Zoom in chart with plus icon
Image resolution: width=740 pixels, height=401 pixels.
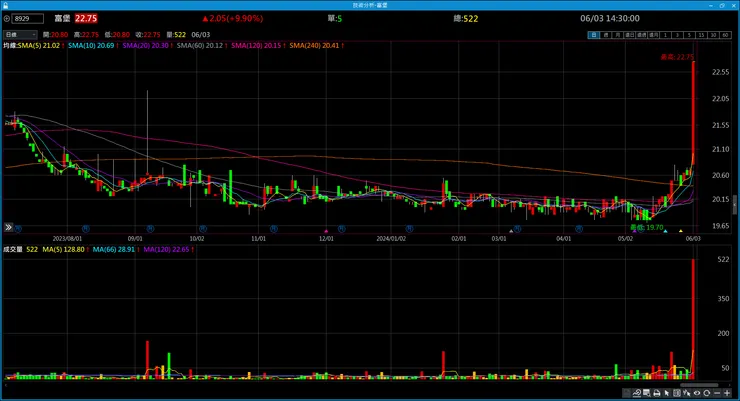pos(727,393)
